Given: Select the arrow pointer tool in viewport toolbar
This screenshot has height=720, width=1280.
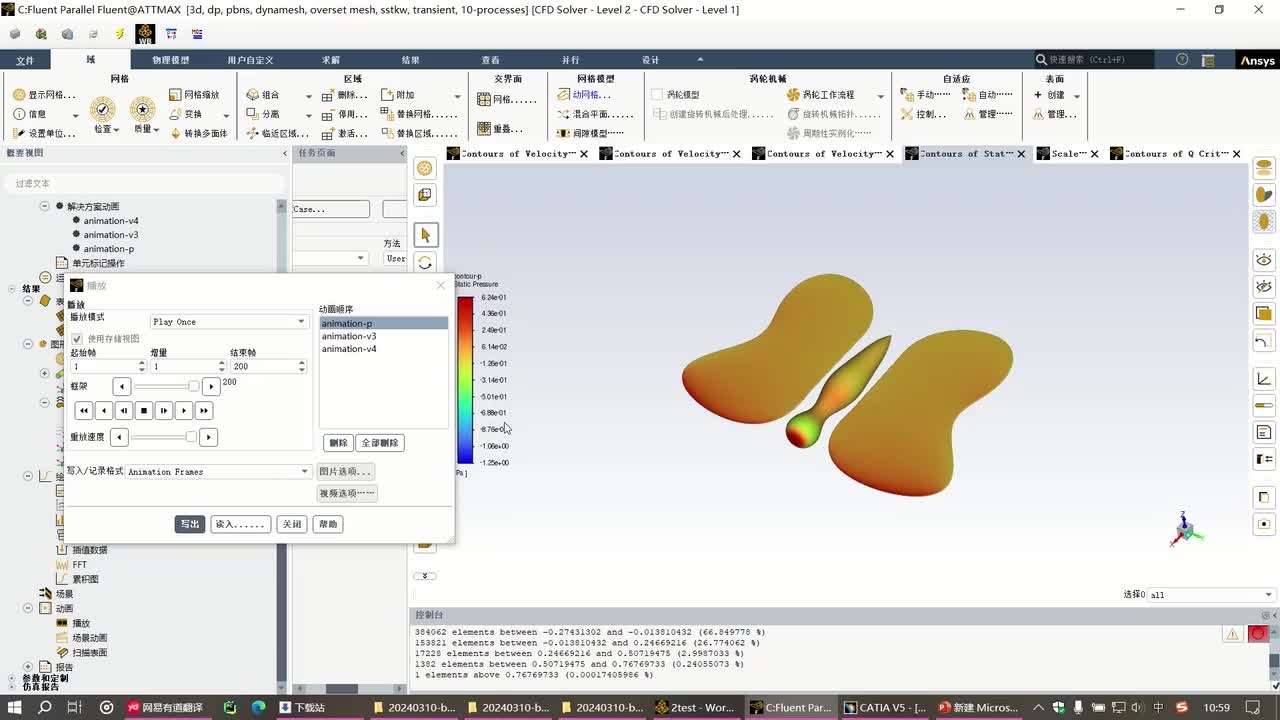Looking at the screenshot, I should (x=425, y=235).
